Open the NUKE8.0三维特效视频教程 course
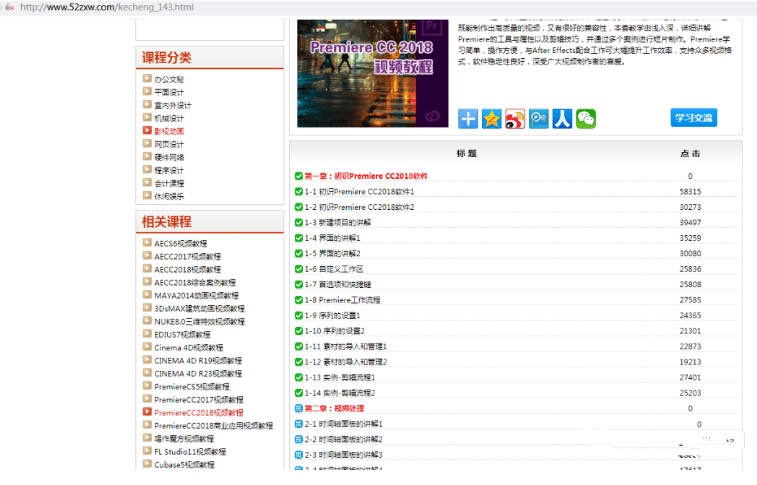The image size is (757, 485). 199,322
